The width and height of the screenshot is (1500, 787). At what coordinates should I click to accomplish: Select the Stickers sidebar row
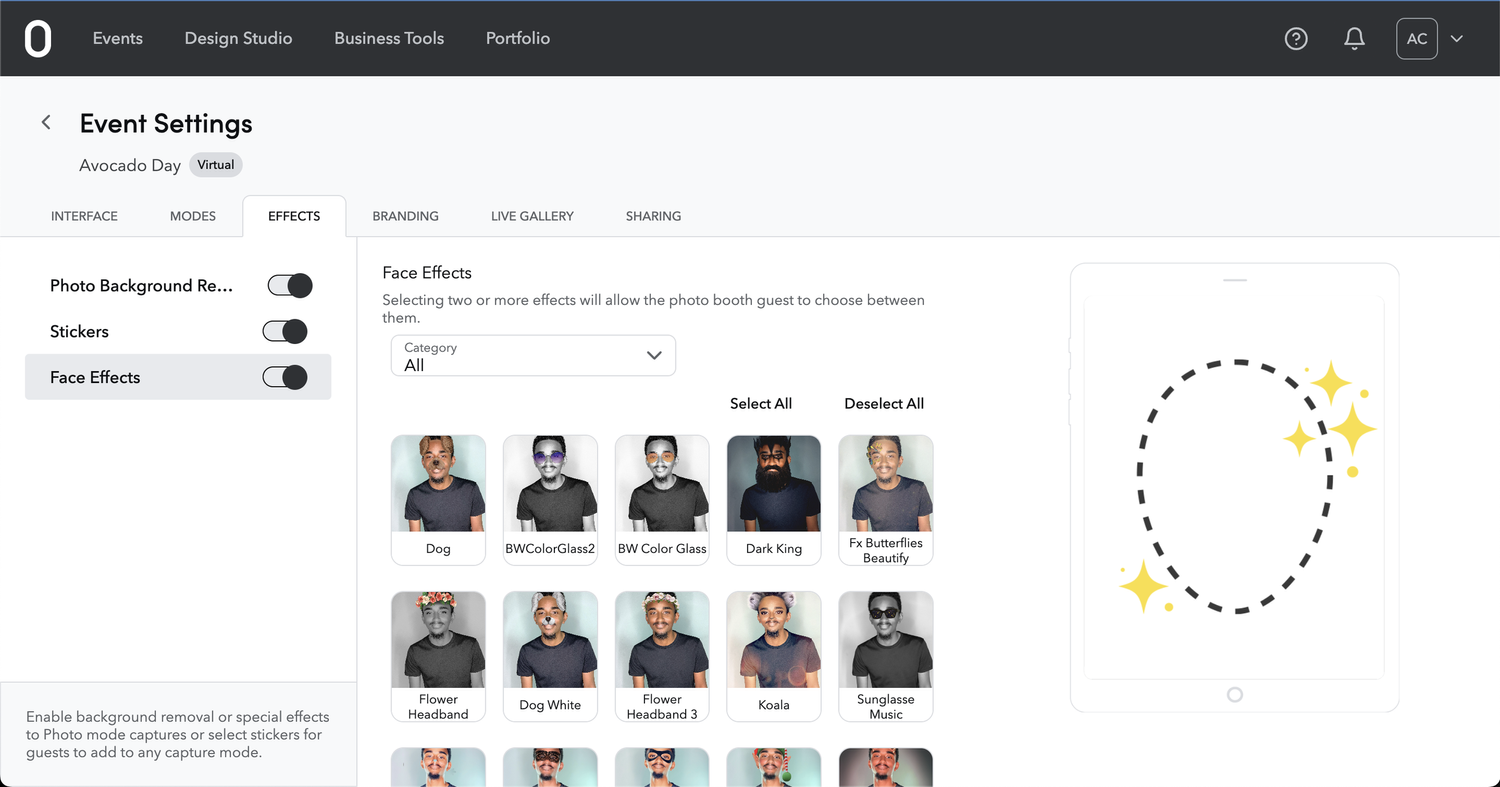pyautogui.click(x=178, y=332)
